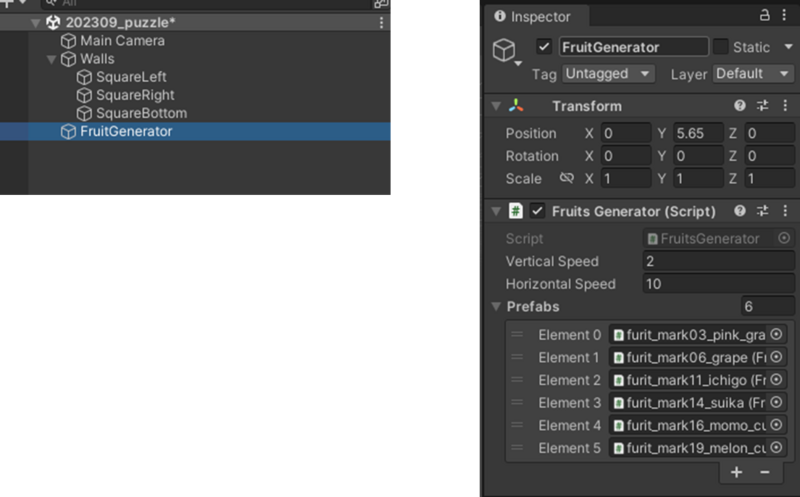Select SquareBottom in hierarchy
800x497 pixels.
pos(141,113)
